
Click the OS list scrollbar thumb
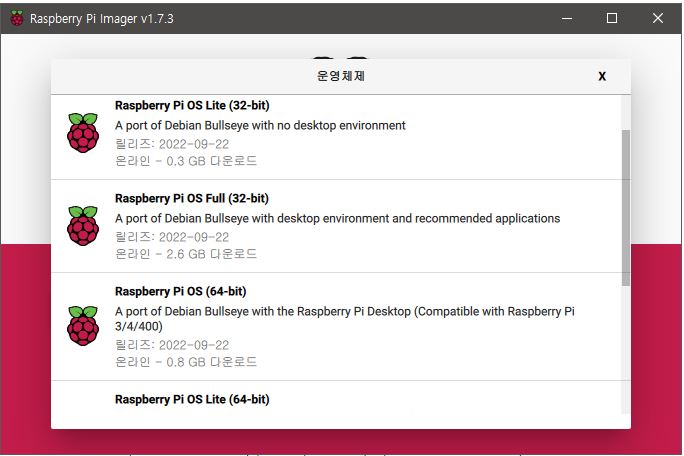[x=626, y=208]
